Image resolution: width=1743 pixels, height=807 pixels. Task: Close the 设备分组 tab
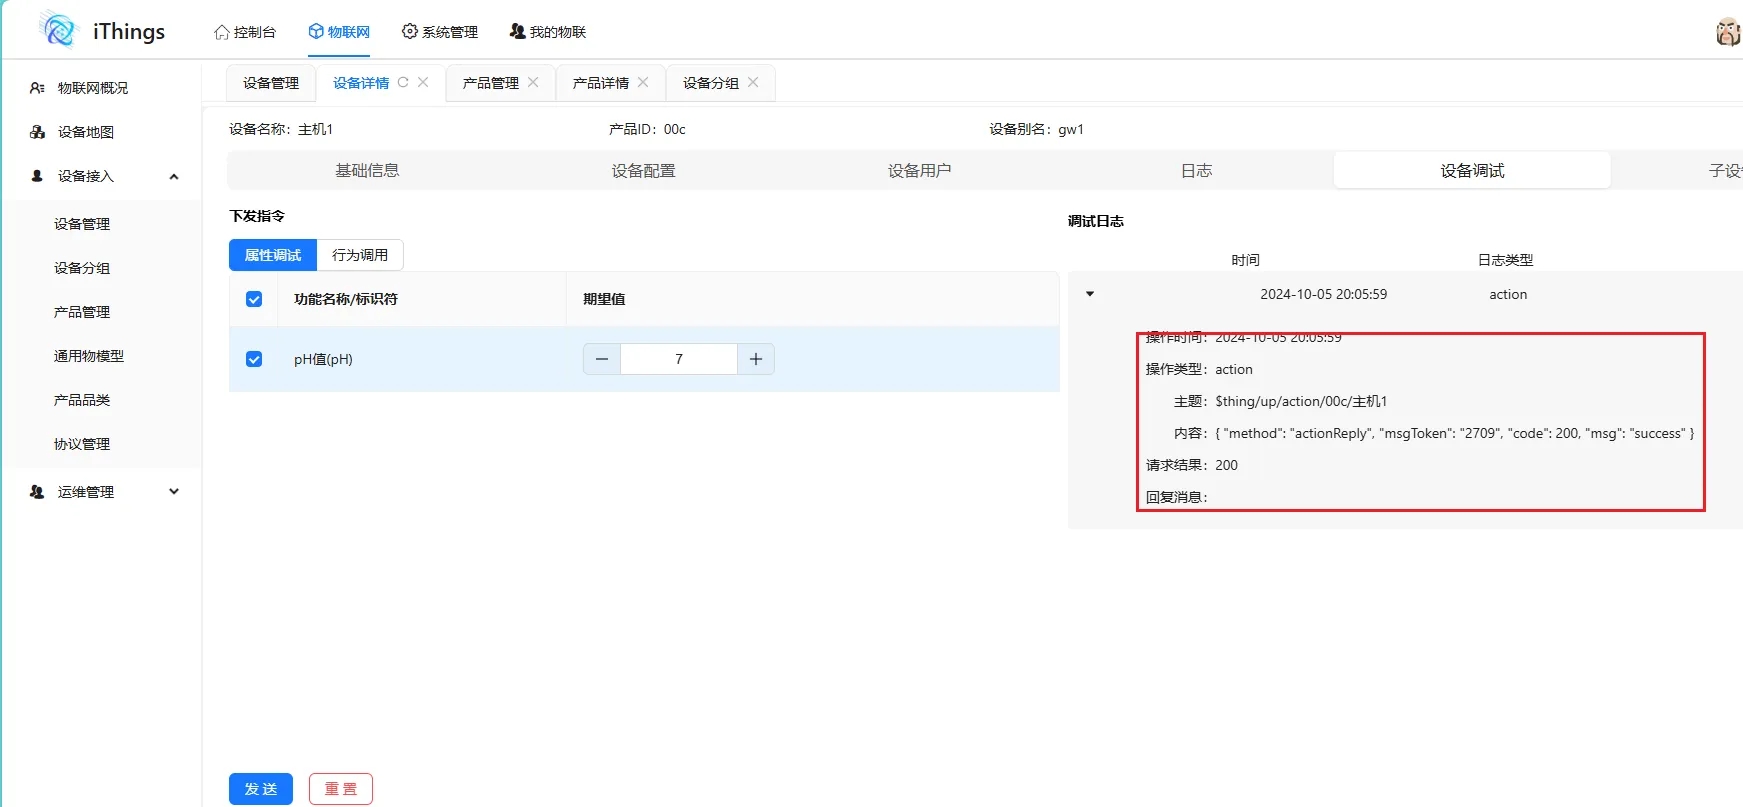[x=753, y=82]
